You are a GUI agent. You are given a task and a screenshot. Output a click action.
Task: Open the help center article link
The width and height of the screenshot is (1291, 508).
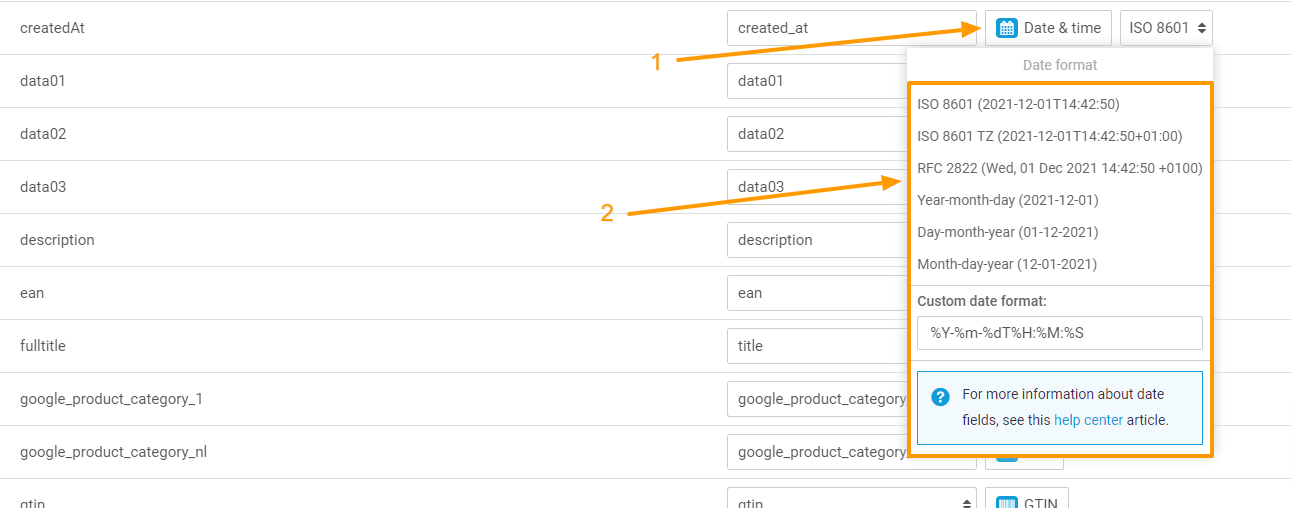pyautogui.click(x=1088, y=420)
